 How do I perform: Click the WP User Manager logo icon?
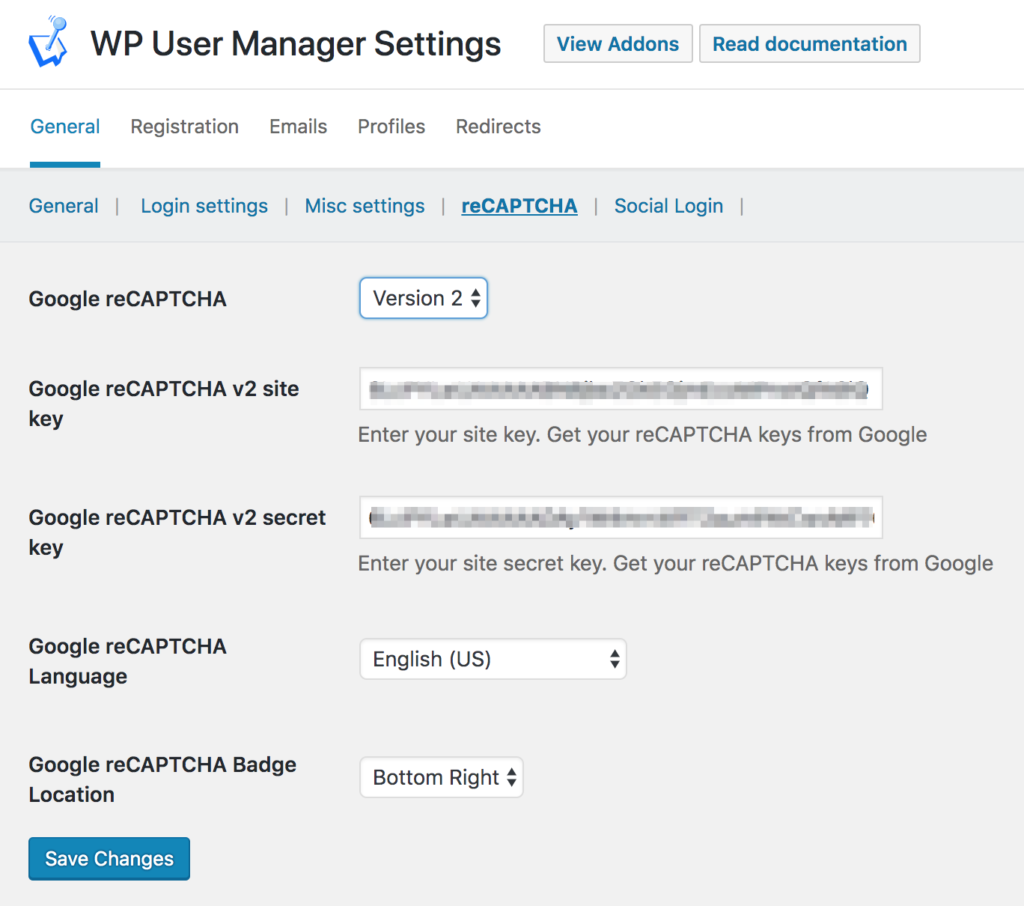click(x=48, y=43)
